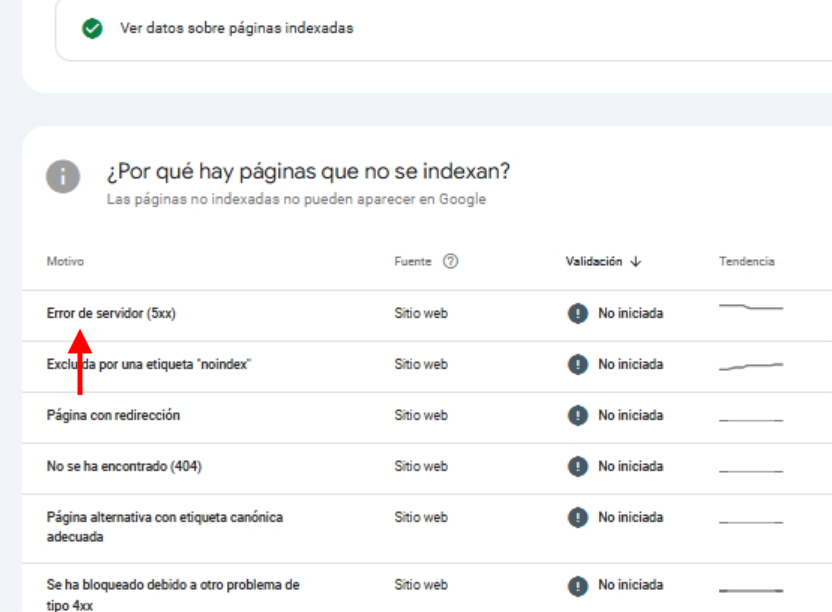View trend sparkline for Error de servidor
The height and width of the screenshot is (612, 832).
click(x=750, y=306)
